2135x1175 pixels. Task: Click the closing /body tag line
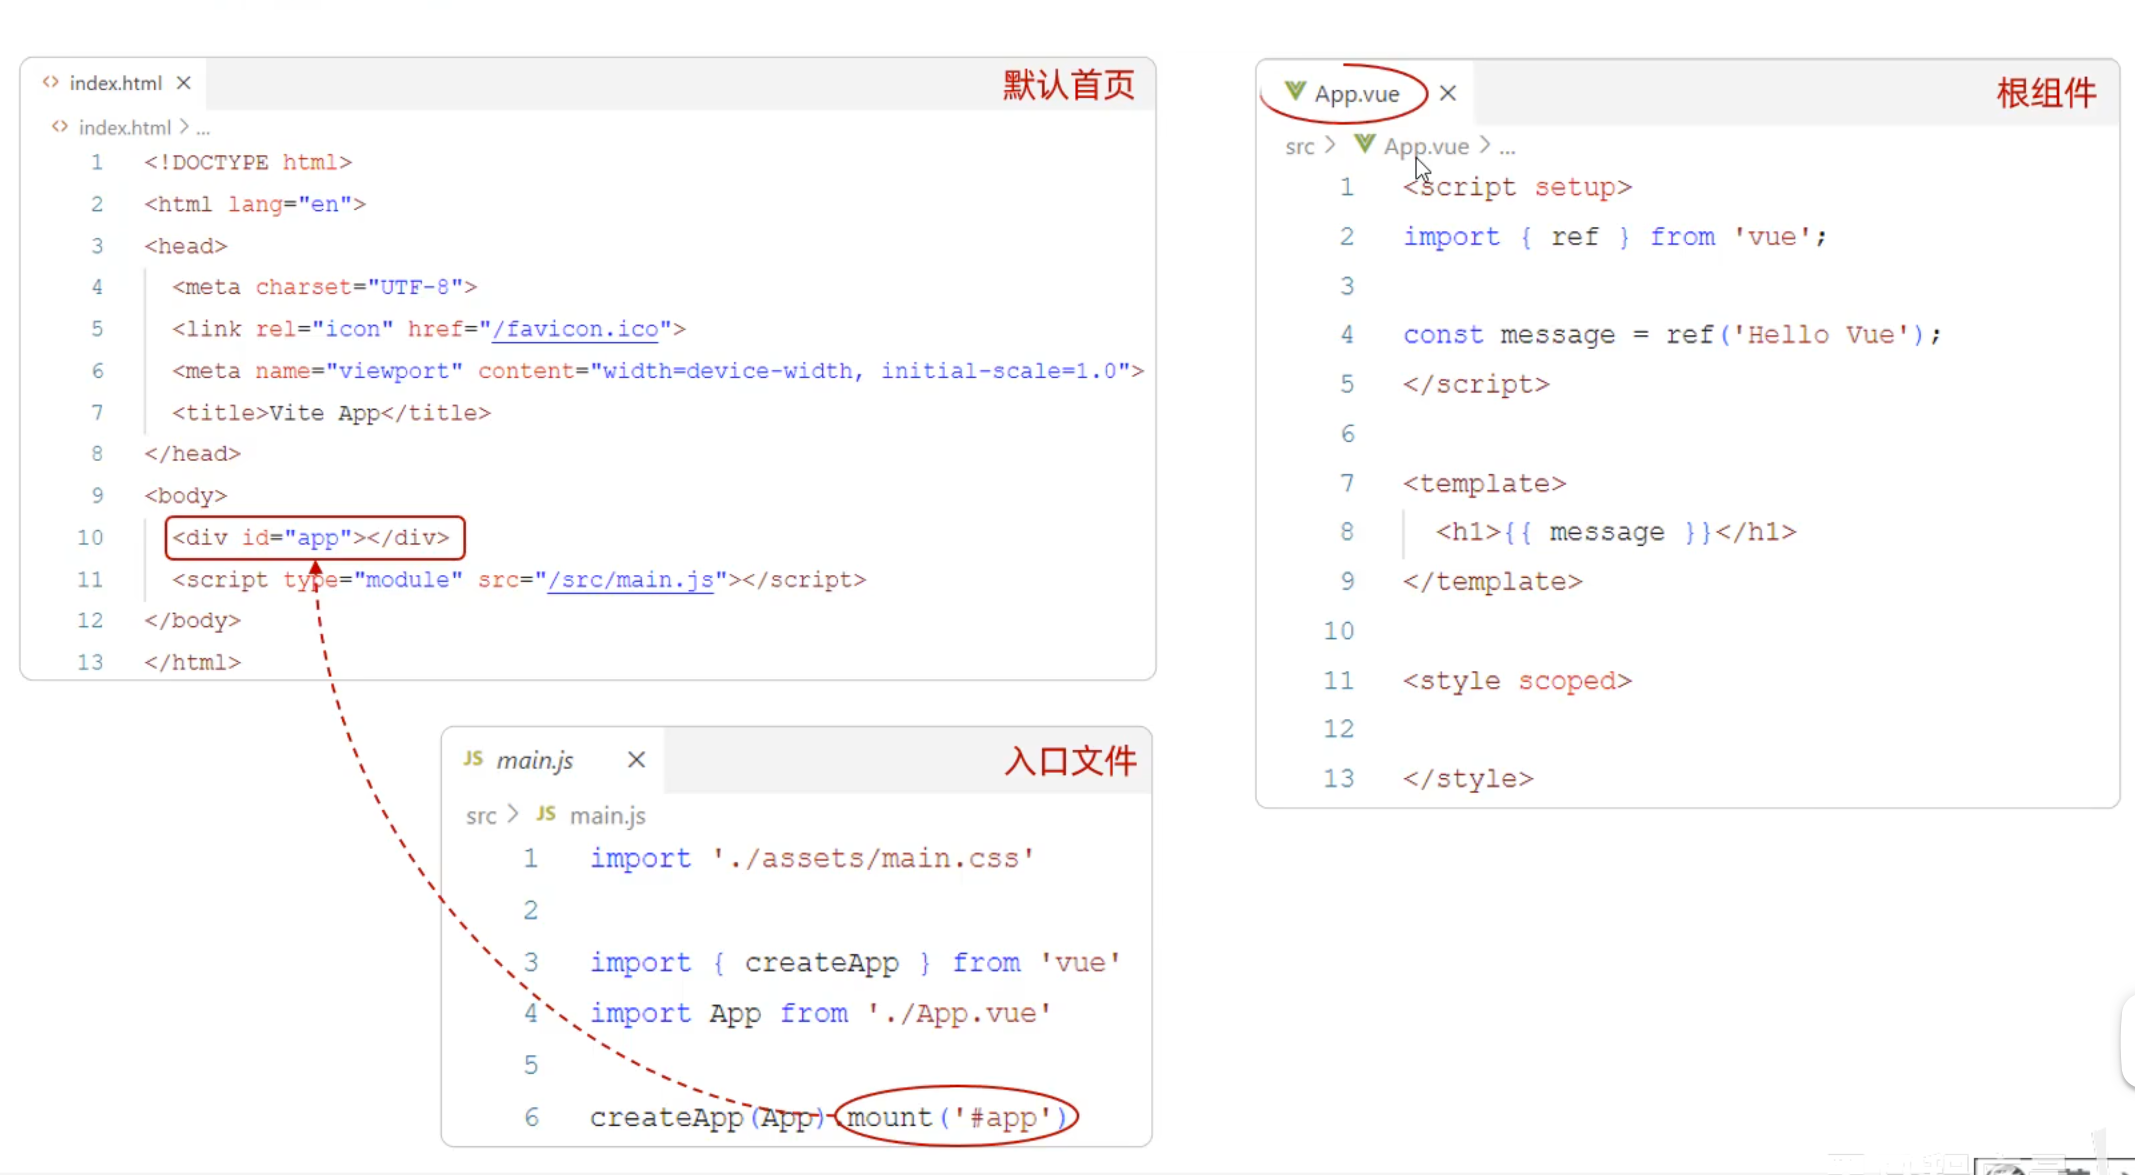pyautogui.click(x=192, y=621)
